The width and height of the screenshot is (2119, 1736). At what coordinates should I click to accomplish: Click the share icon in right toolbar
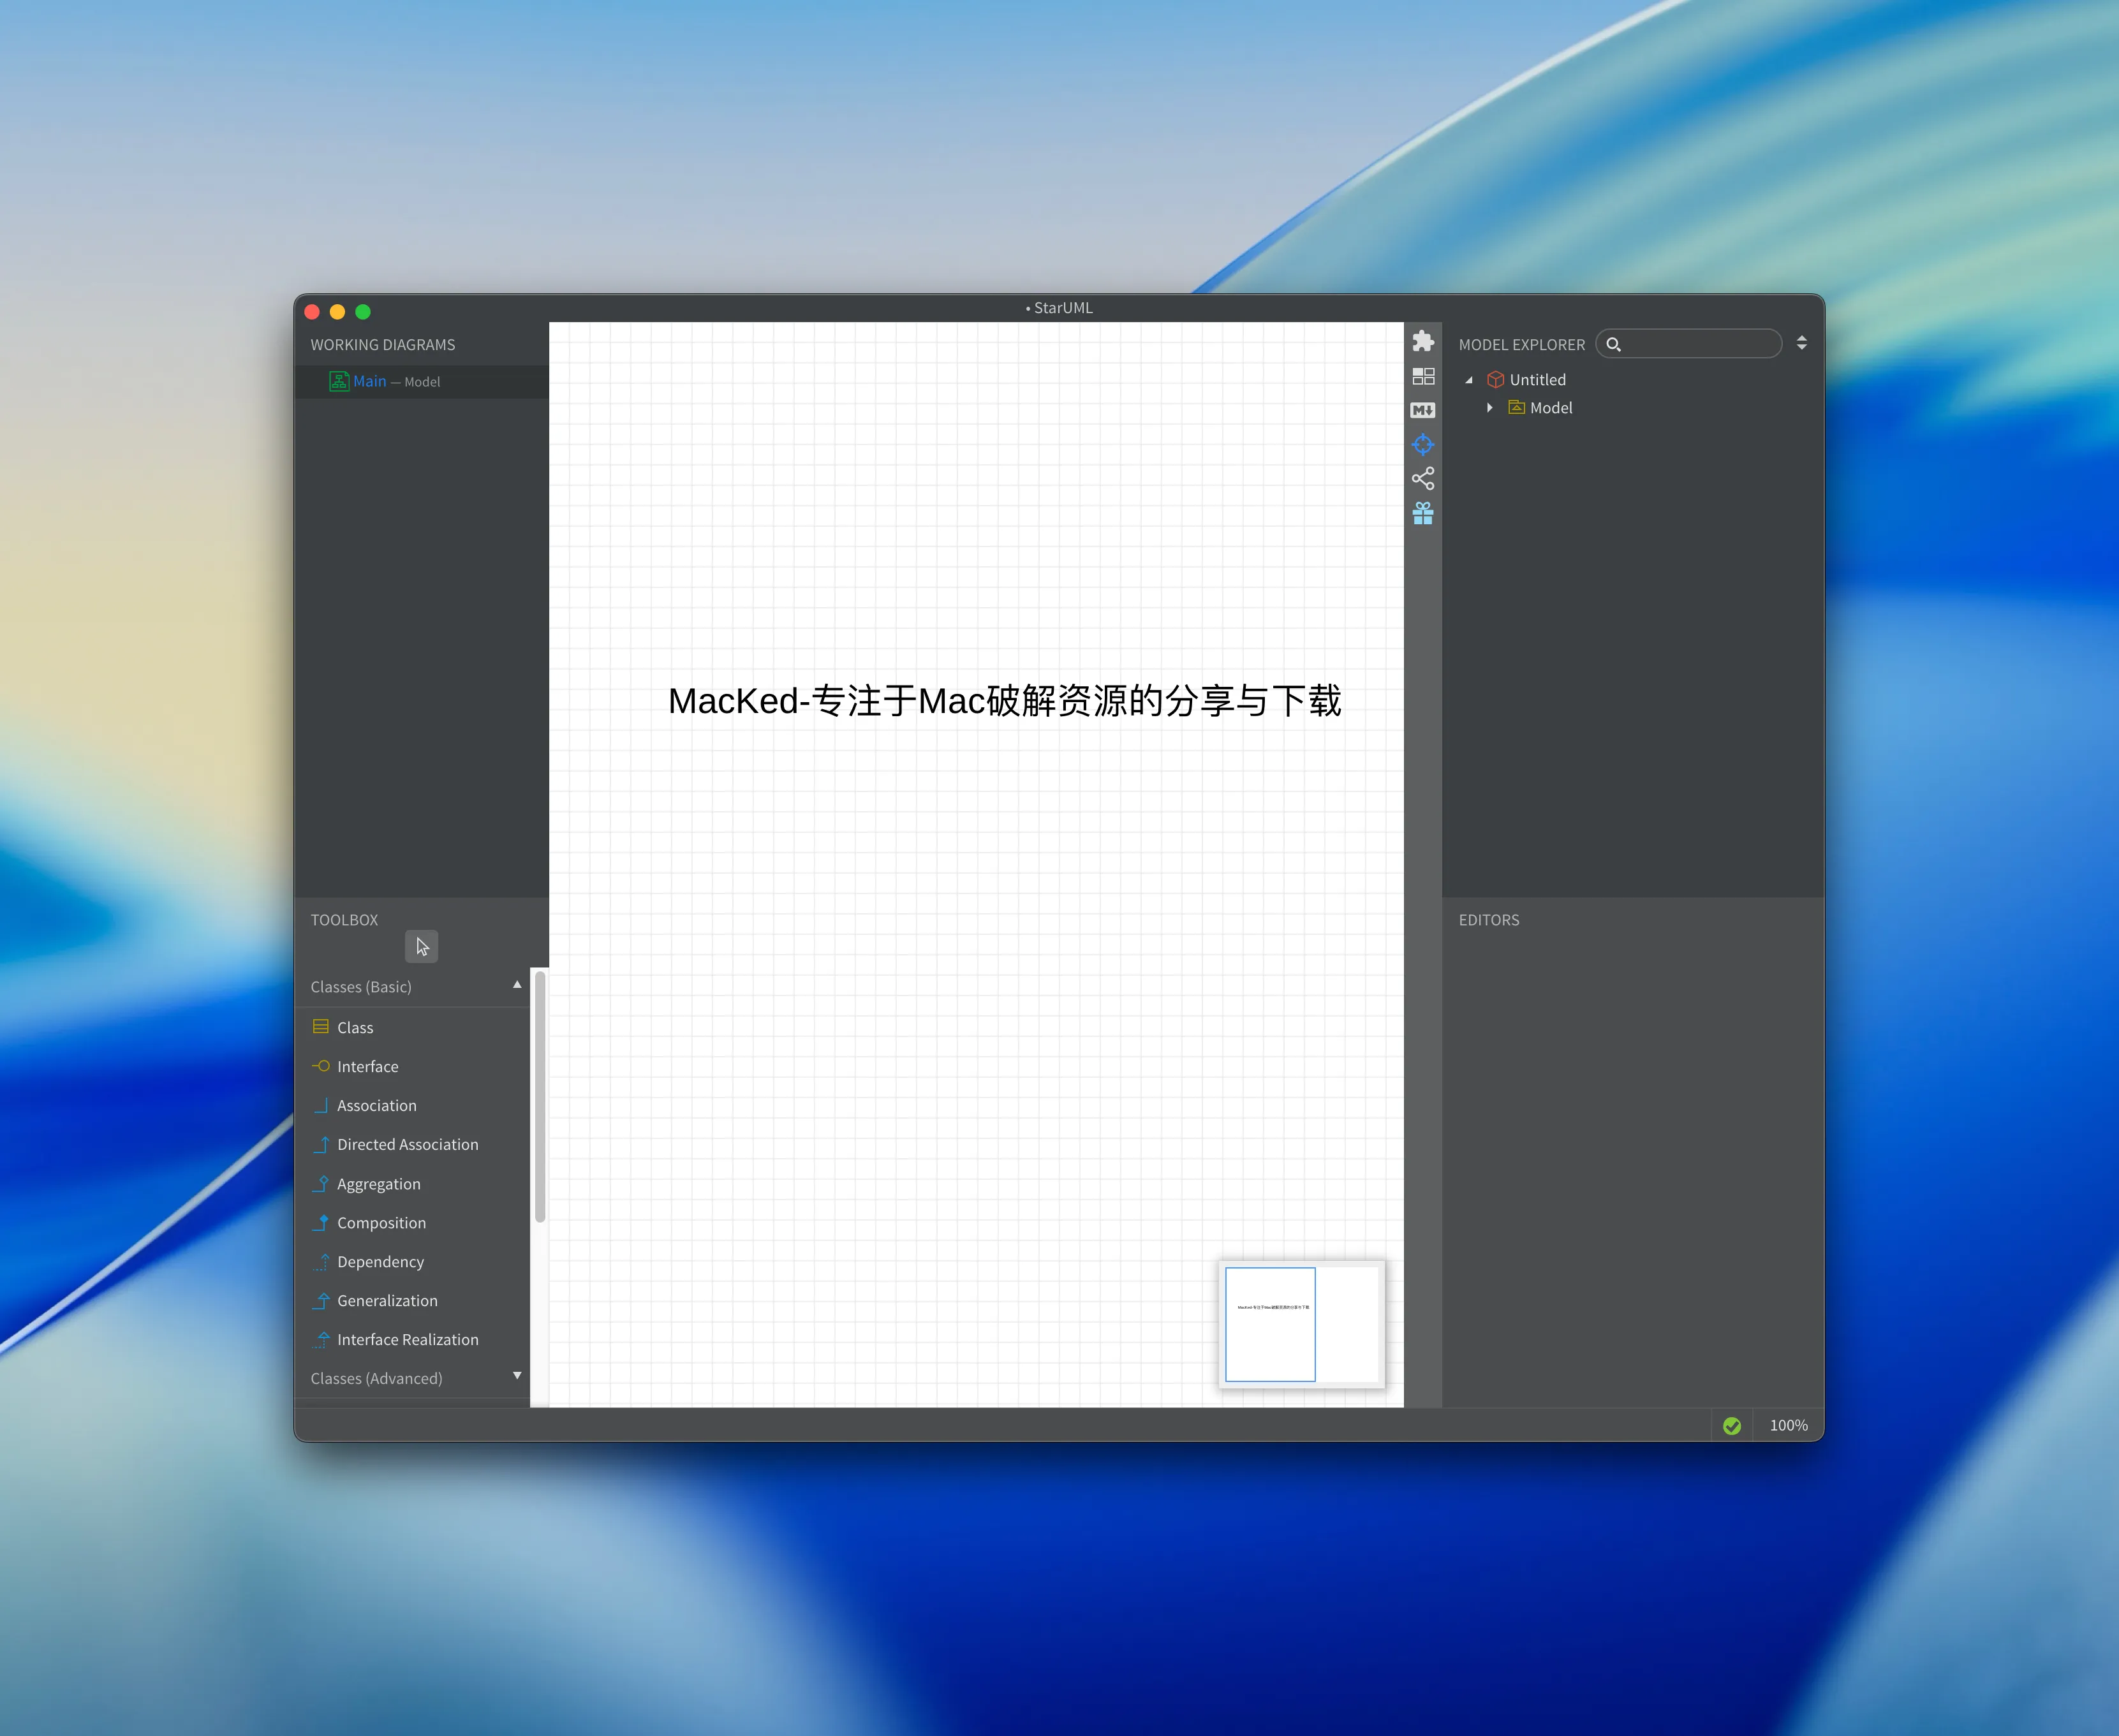[x=1422, y=478]
